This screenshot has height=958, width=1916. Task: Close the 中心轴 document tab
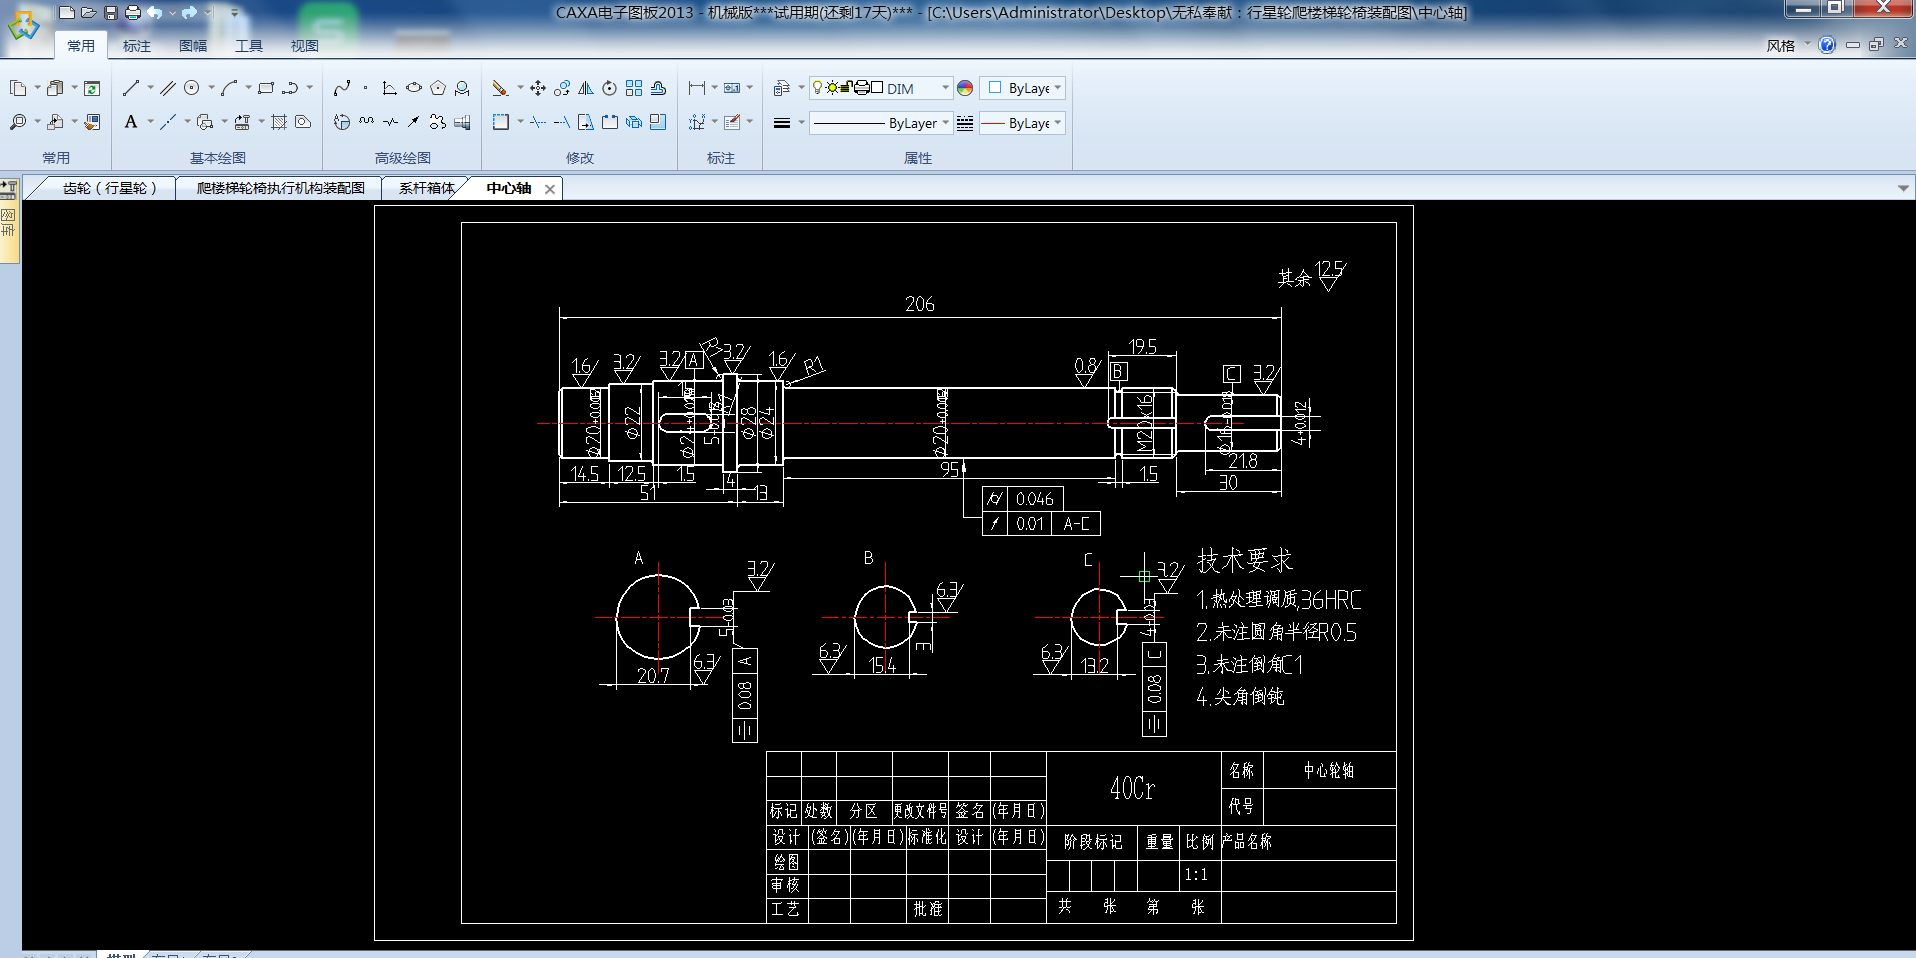[x=550, y=189]
